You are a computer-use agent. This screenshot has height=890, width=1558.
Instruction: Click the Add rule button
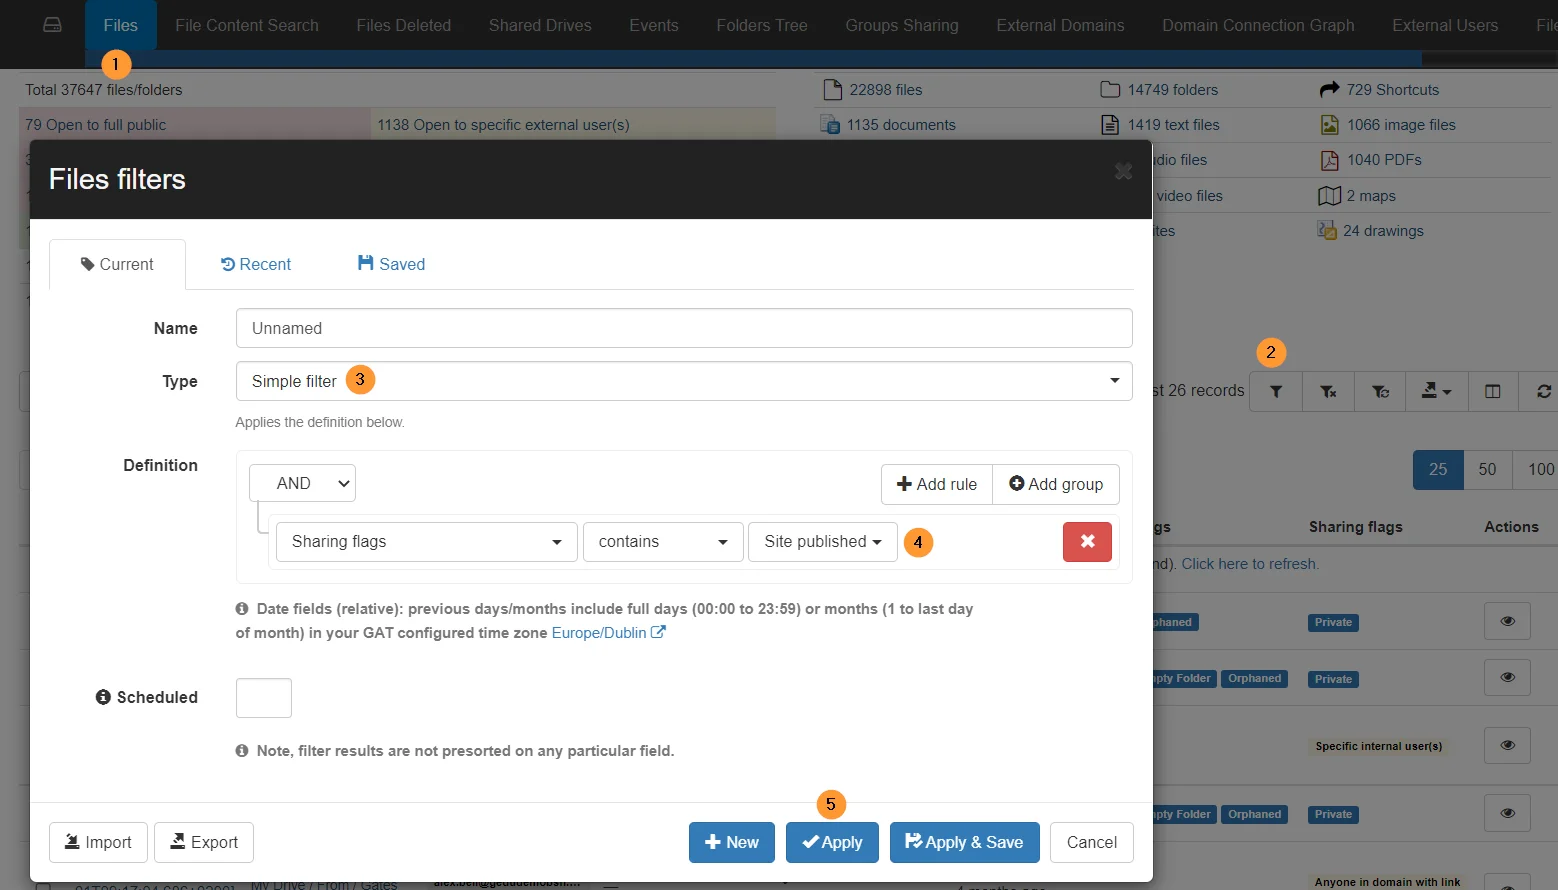tap(937, 484)
